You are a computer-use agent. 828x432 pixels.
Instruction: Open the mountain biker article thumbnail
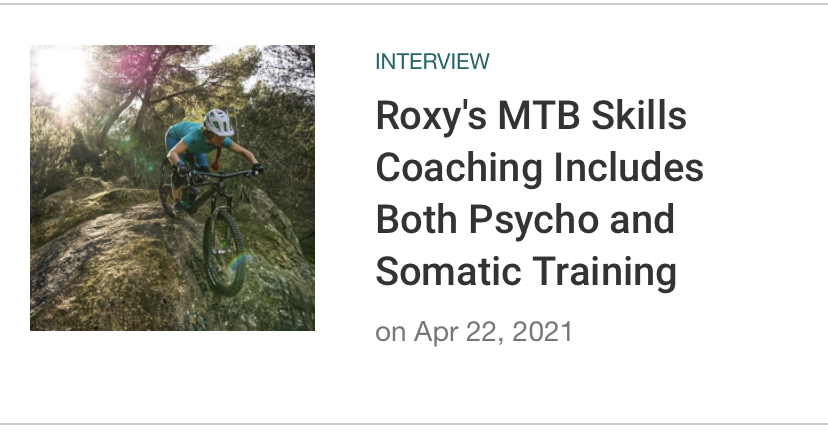pos(172,188)
